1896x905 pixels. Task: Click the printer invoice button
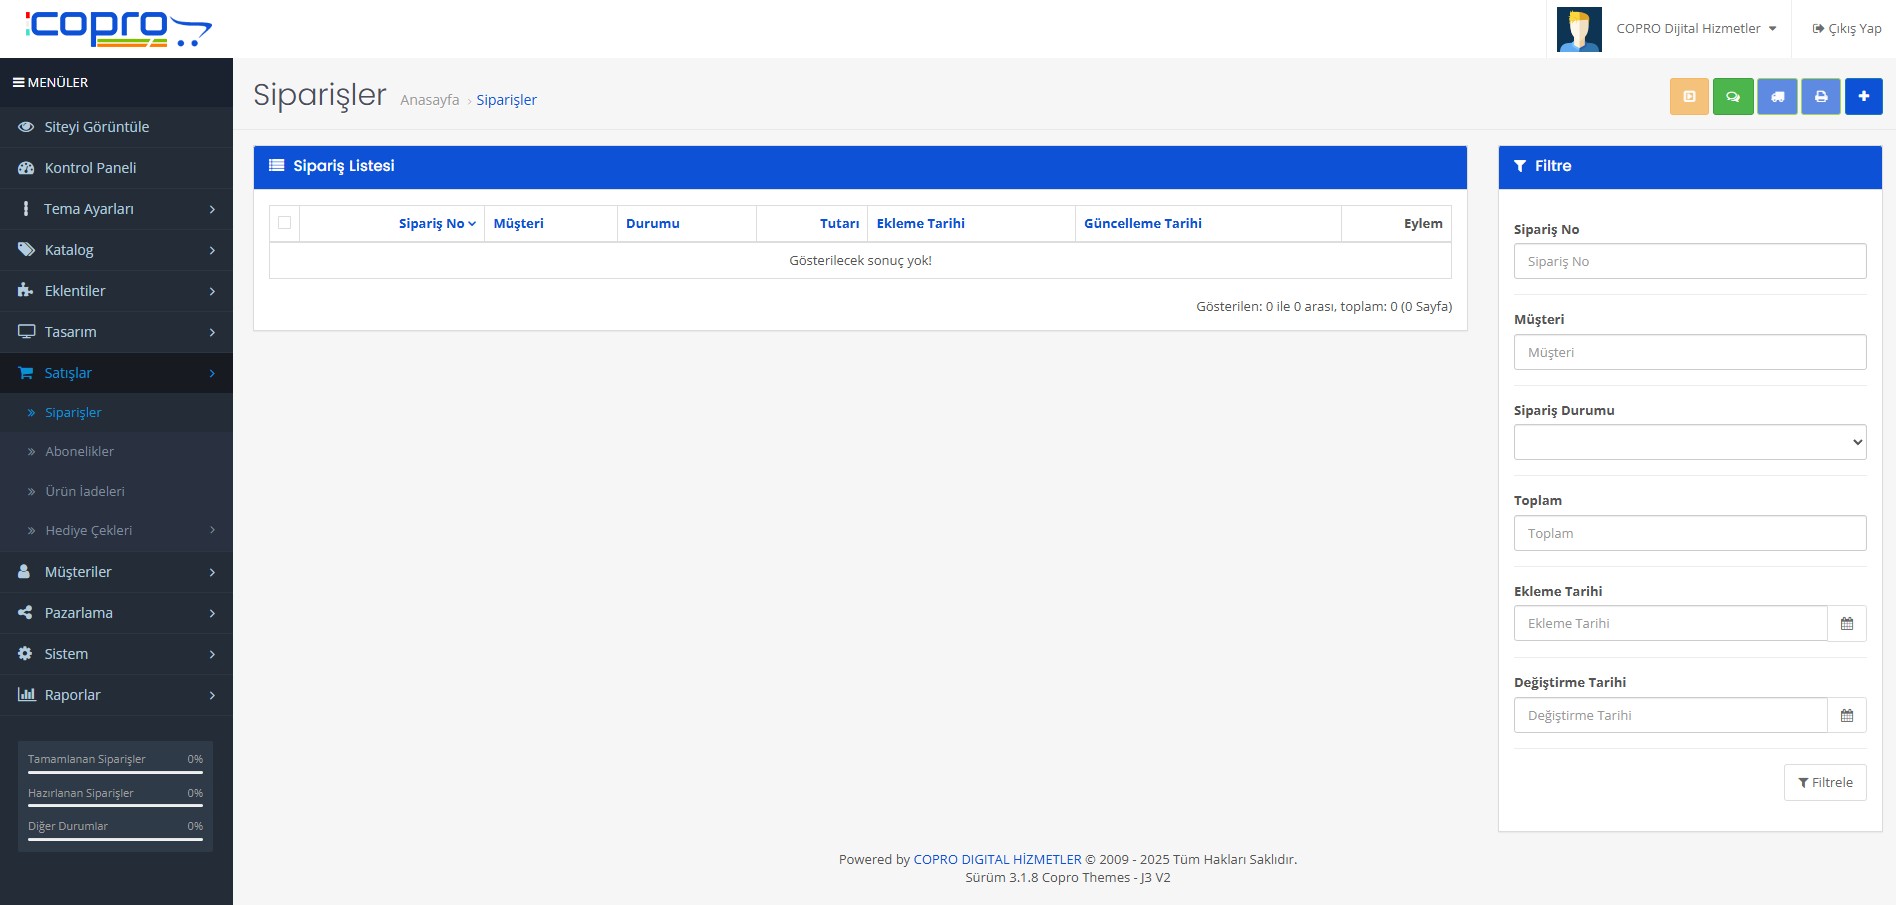pyautogui.click(x=1821, y=97)
